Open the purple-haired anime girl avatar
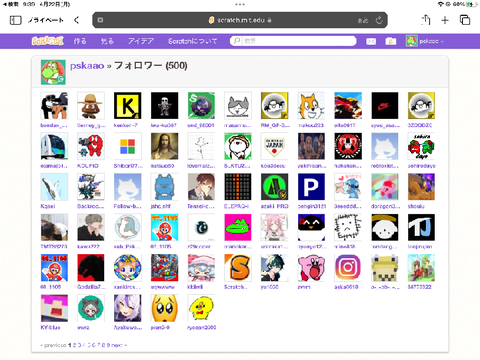 click(x=128, y=308)
